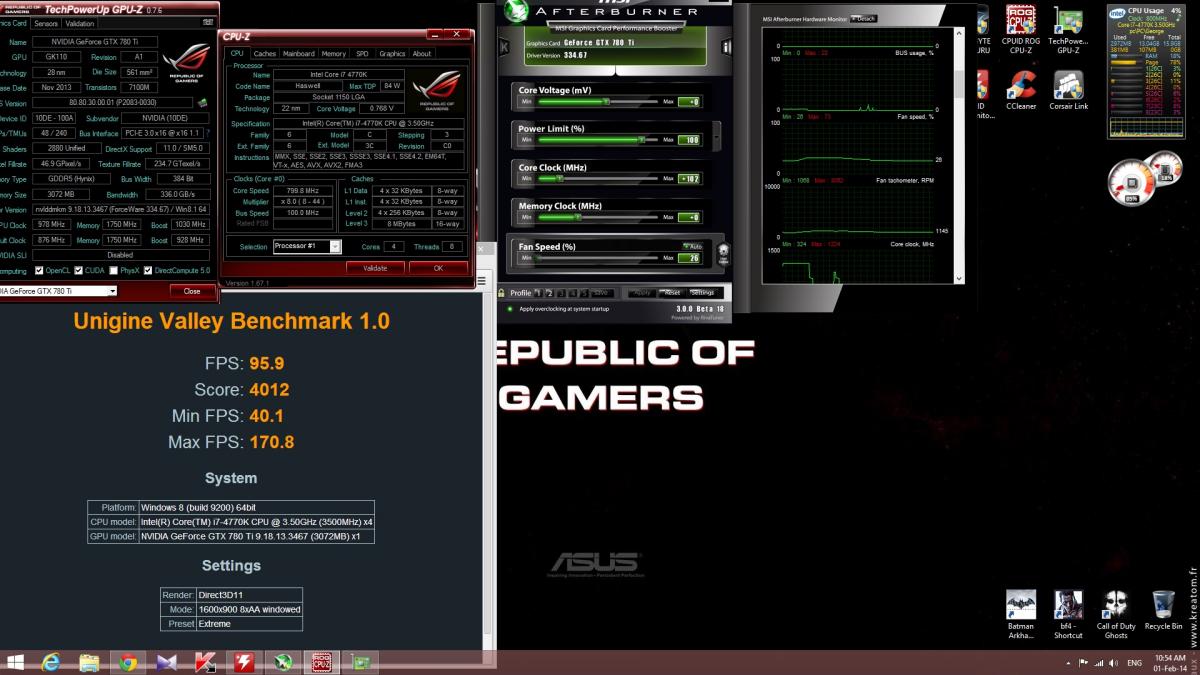The width and height of the screenshot is (1200, 675).
Task: Click the Windows Start button
Action: click(16, 662)
